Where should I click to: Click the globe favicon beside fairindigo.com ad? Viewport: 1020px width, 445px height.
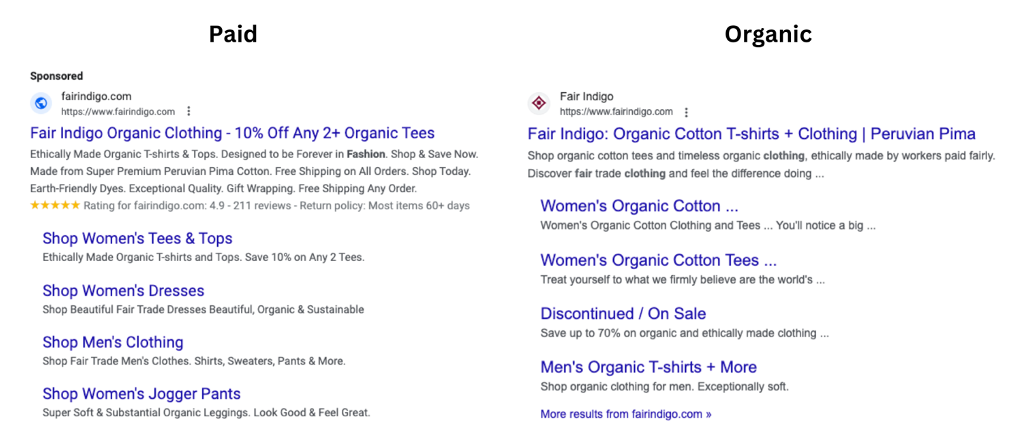[42, 103]
